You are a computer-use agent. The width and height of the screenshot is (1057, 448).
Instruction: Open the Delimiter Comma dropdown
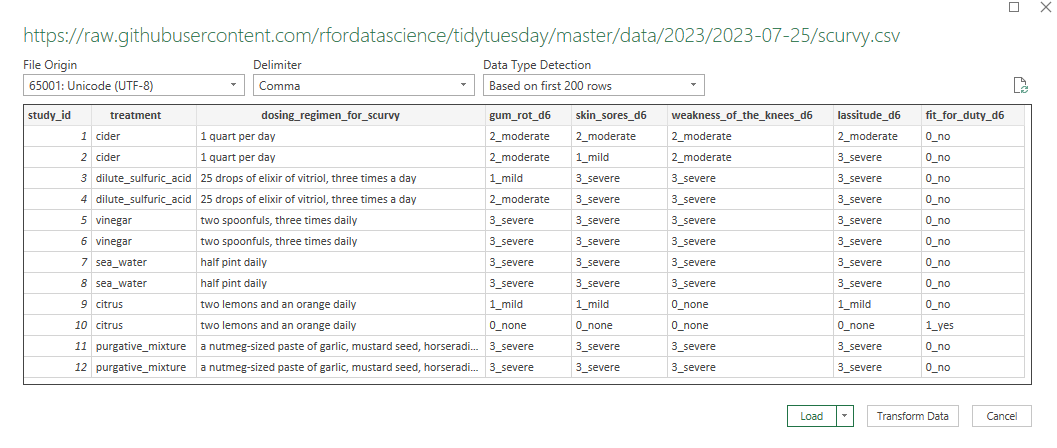(x=363, y=86)
